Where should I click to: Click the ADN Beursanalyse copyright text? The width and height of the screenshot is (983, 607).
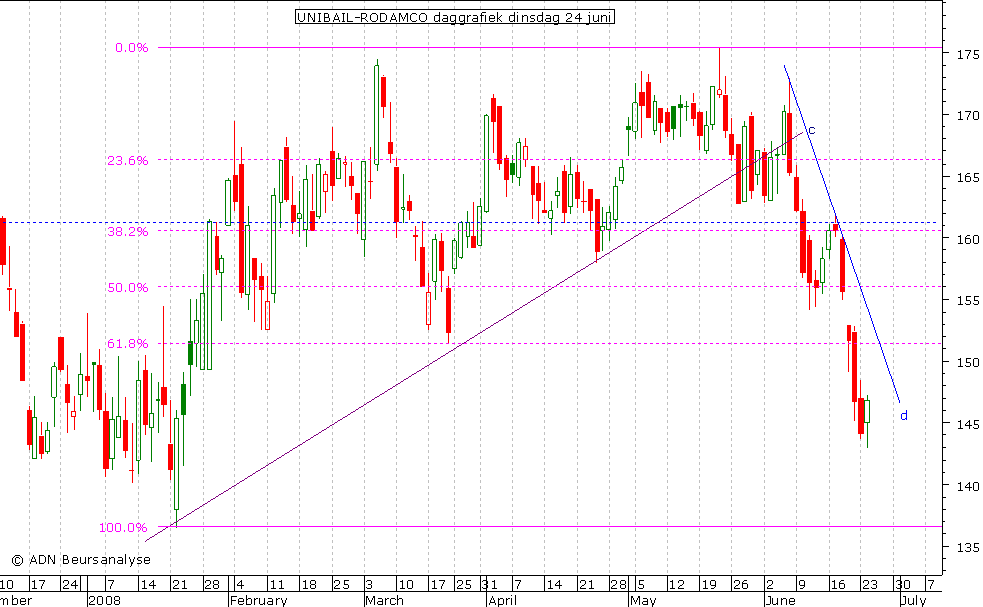point(81,559)
